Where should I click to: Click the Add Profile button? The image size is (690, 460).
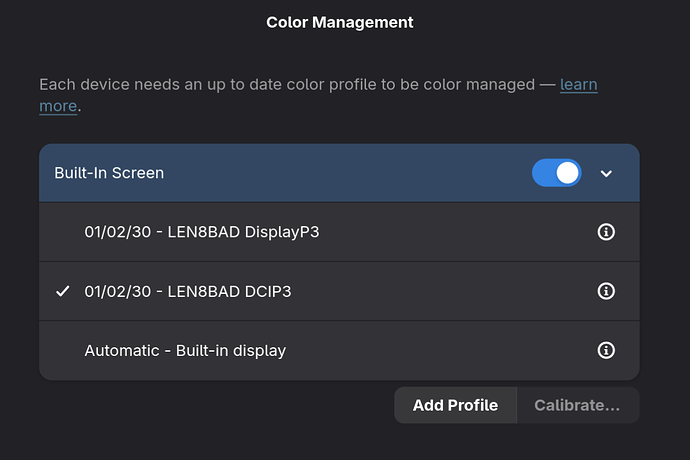point(455,405)
